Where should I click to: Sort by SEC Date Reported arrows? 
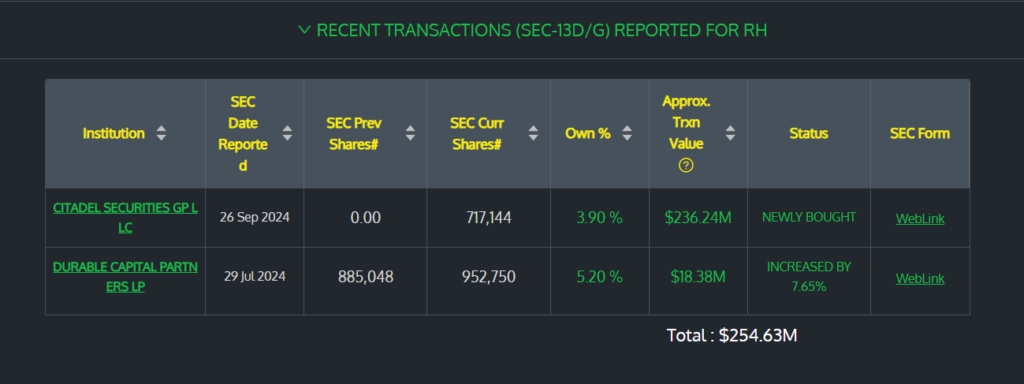pos(287,134)
